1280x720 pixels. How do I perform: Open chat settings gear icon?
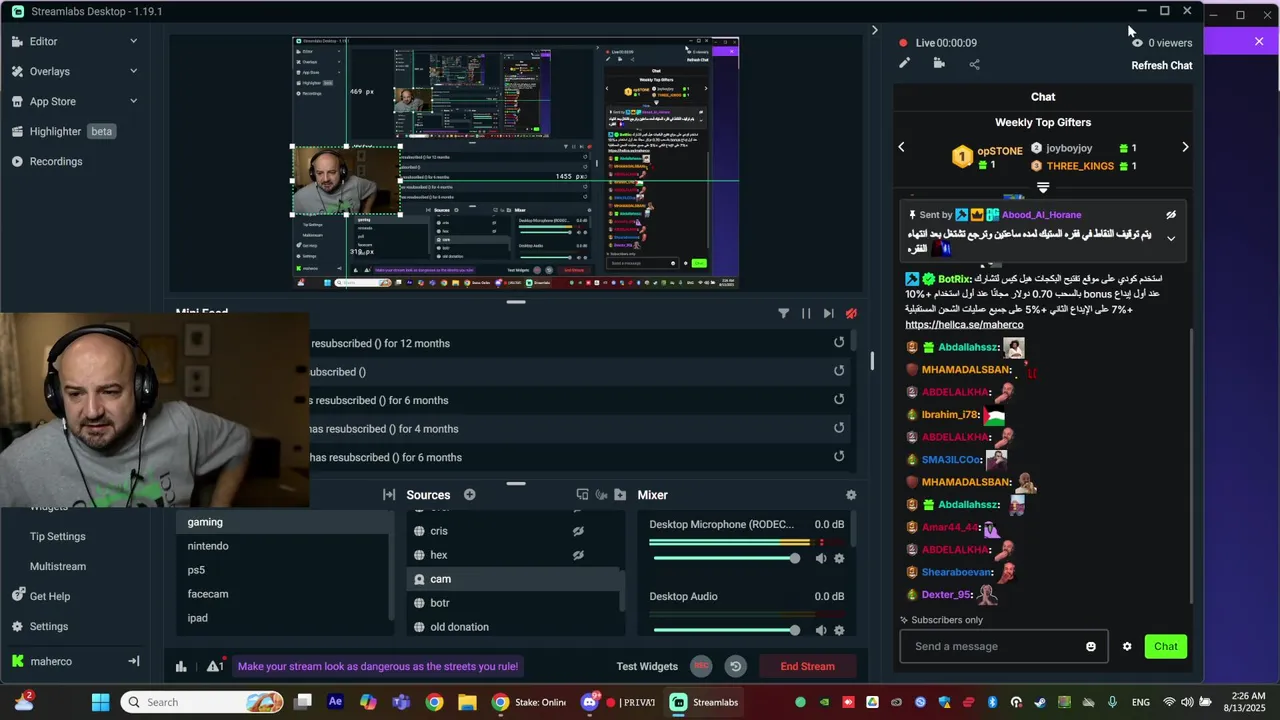pos(1127,646)
